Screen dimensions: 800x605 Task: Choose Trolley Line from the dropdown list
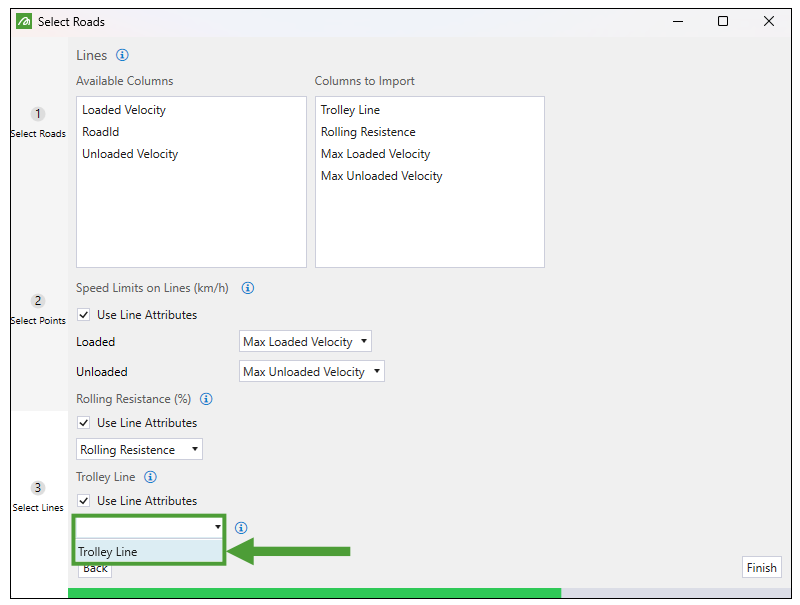(x=149, y=551)
